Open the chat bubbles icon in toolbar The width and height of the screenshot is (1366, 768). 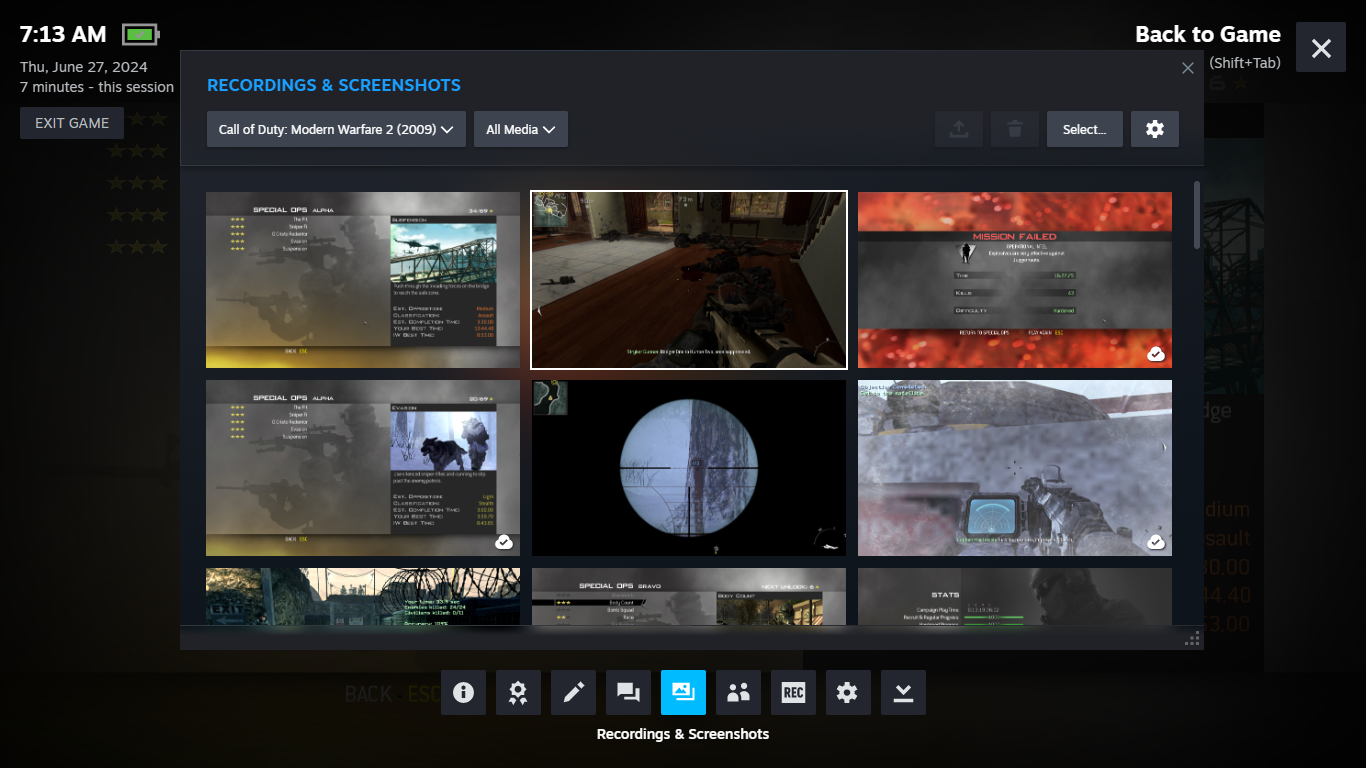click(x=628, y=692)
